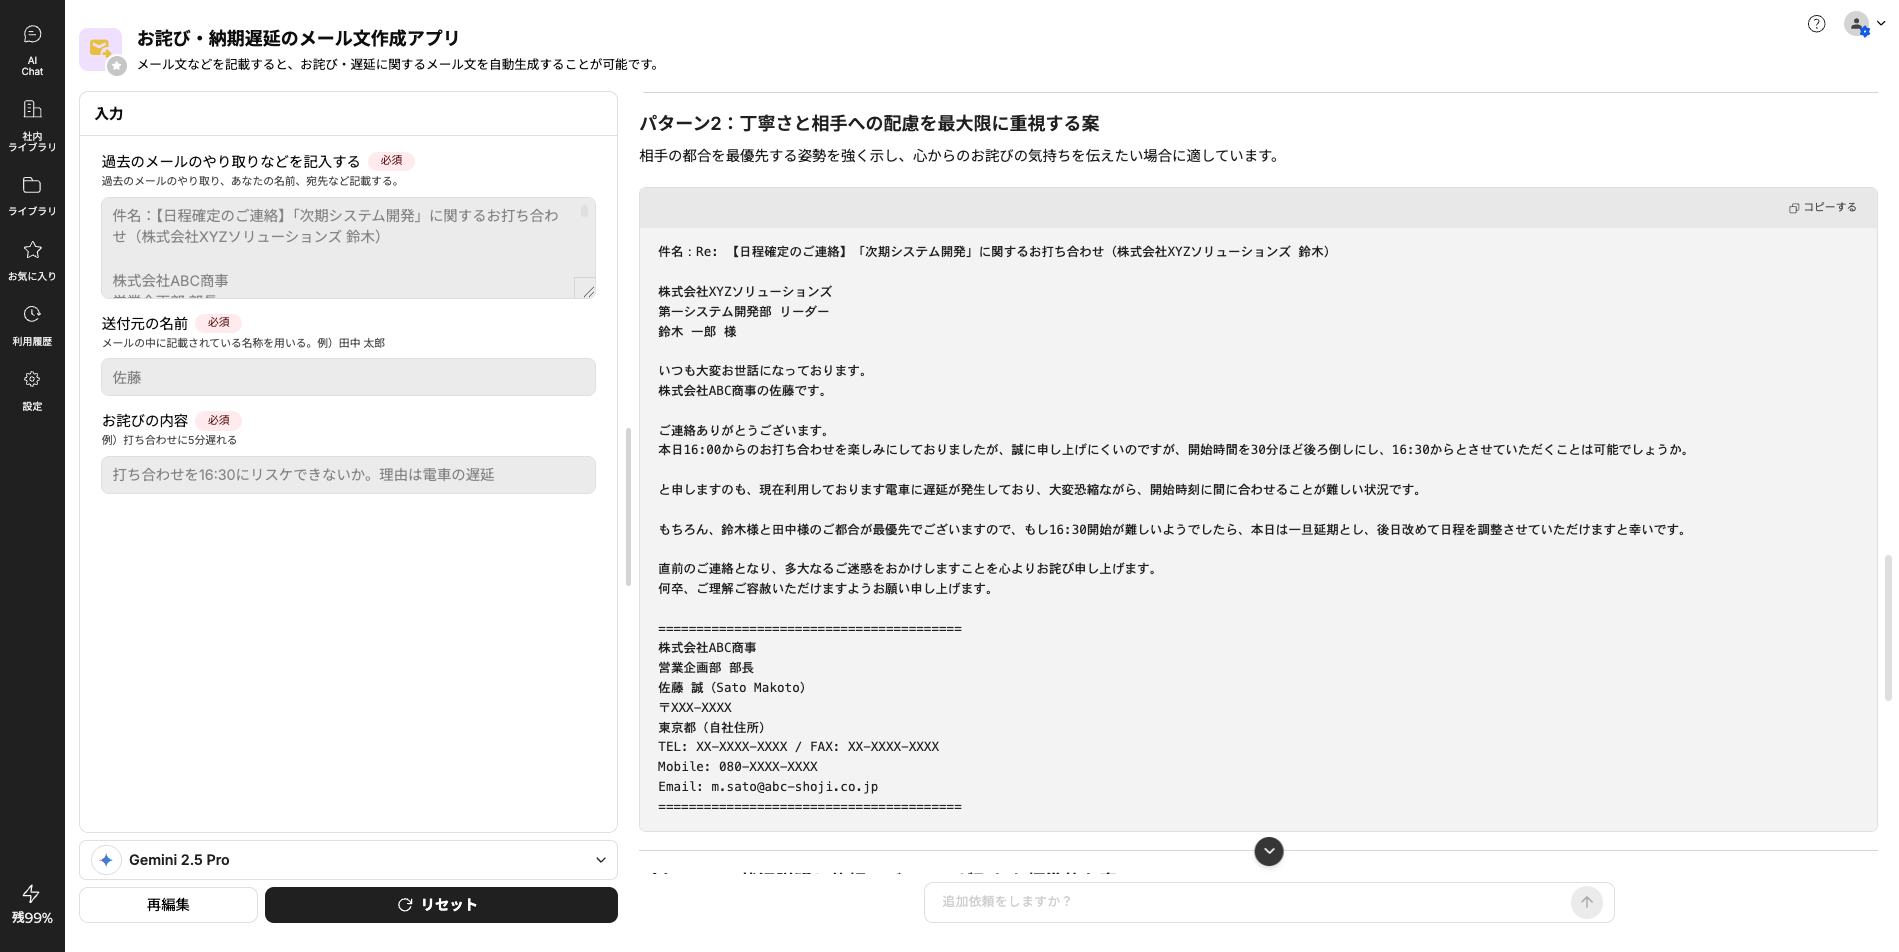Image resolution: width=1899 pixels, height=952 pixels.
Task: Click the scroll-down chevron button
Action: click(1268, 851)
